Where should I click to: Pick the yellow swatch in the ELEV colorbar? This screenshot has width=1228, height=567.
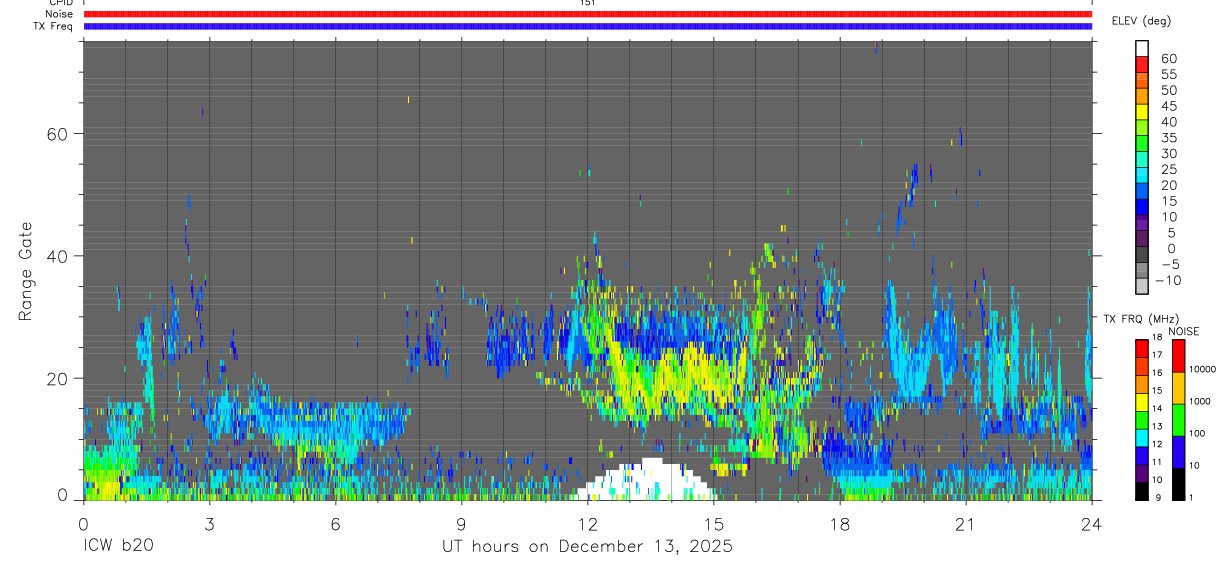(x=1142, y=111)
